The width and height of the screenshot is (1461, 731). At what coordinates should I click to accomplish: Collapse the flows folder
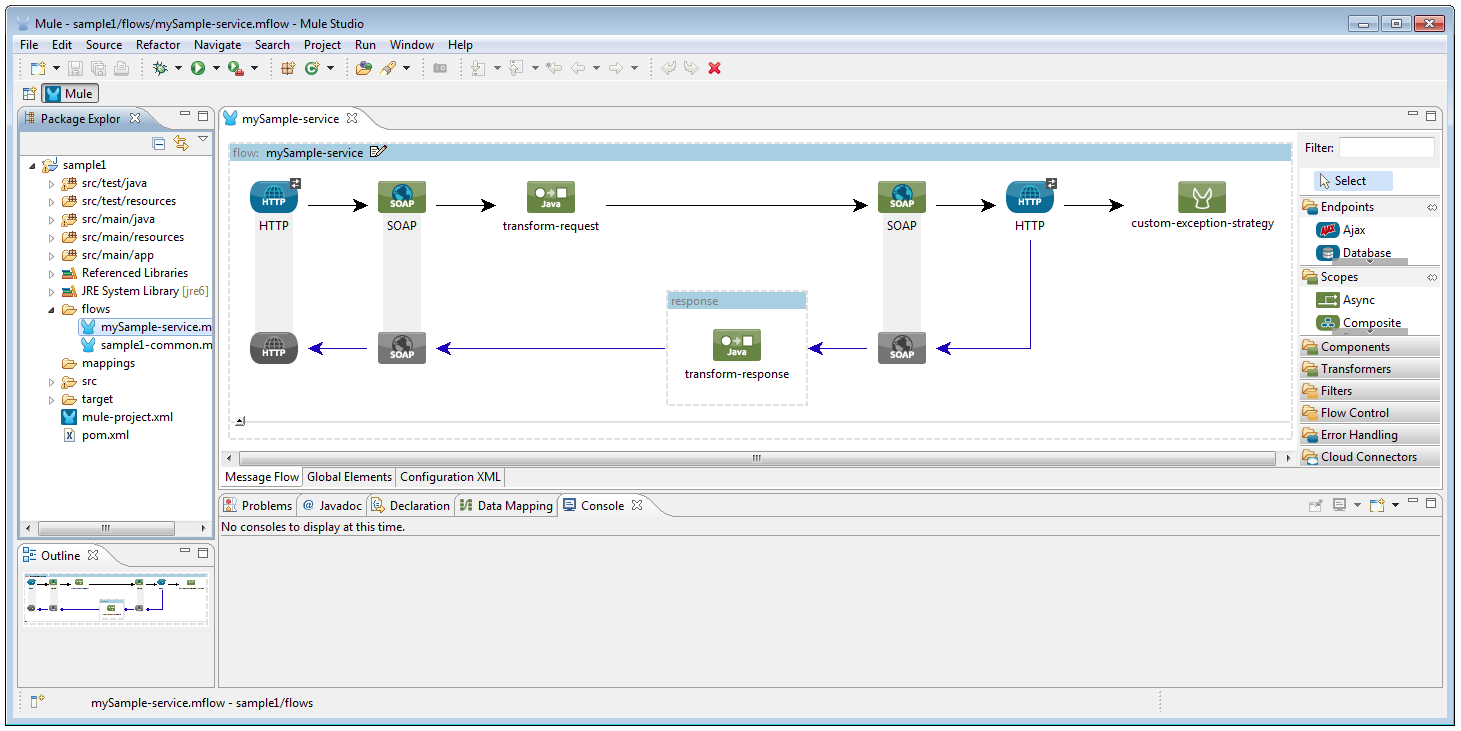point(52,309)
